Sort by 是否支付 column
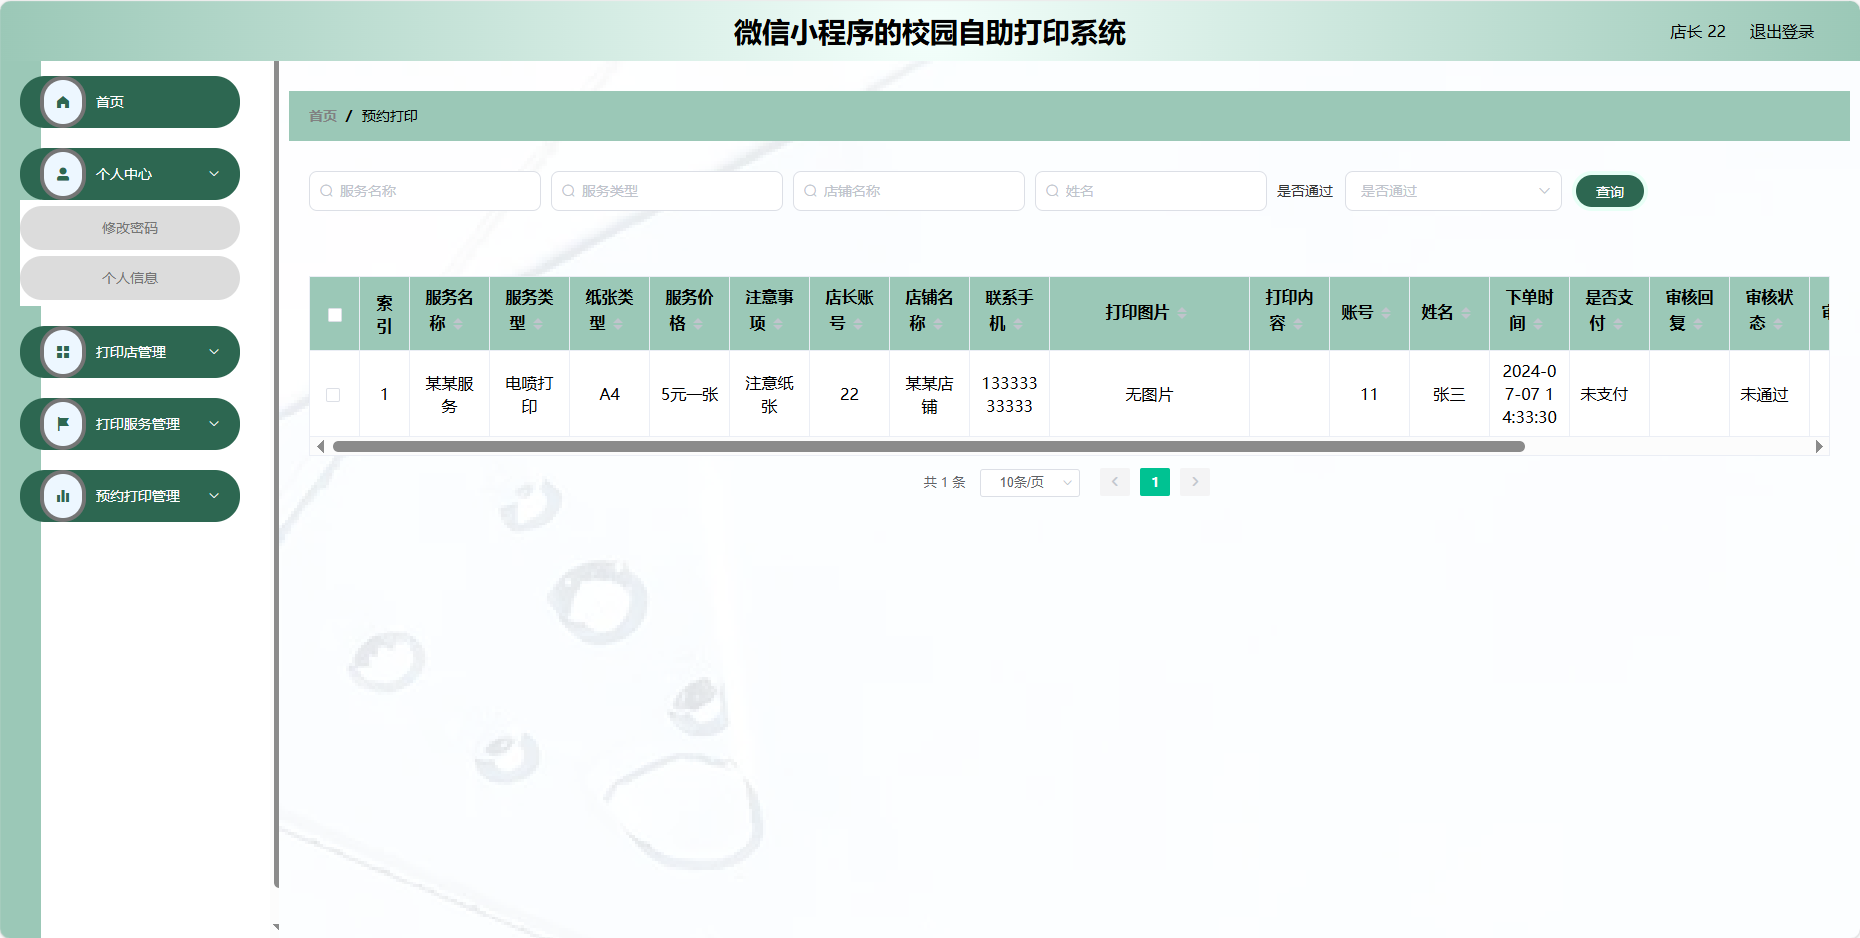1860x938 pixels. coord(1618,324)
